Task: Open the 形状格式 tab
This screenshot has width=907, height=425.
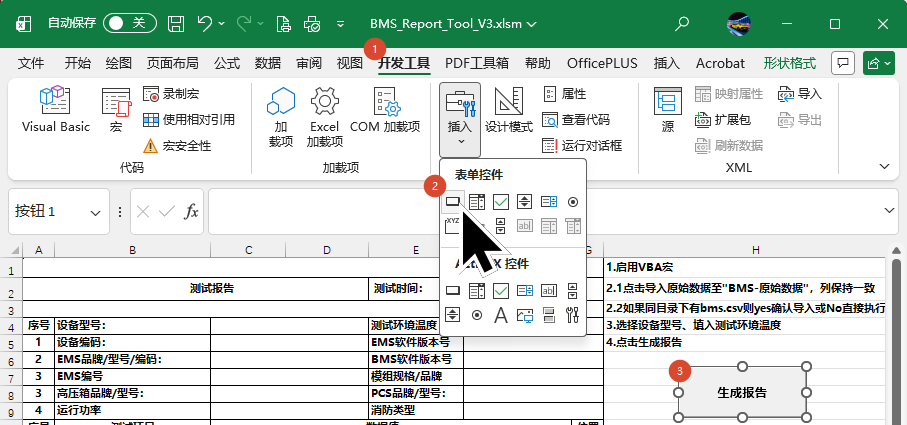Action: [x=789, y=63]
